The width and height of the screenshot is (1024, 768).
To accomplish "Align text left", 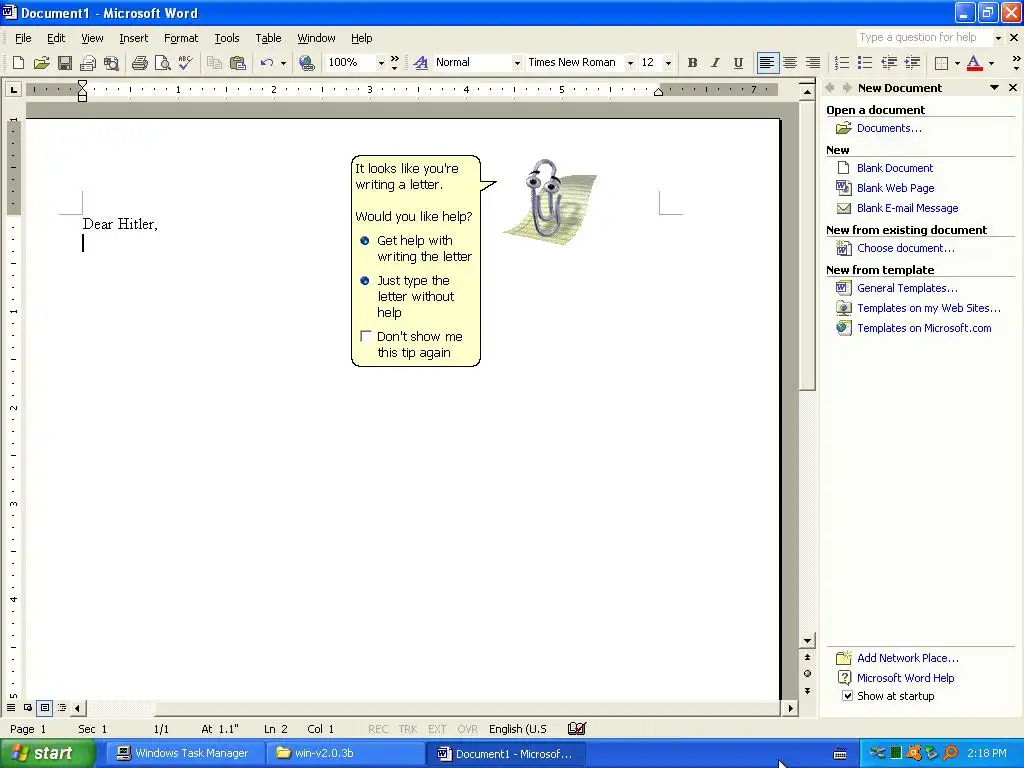I will [x=767, y=63].
